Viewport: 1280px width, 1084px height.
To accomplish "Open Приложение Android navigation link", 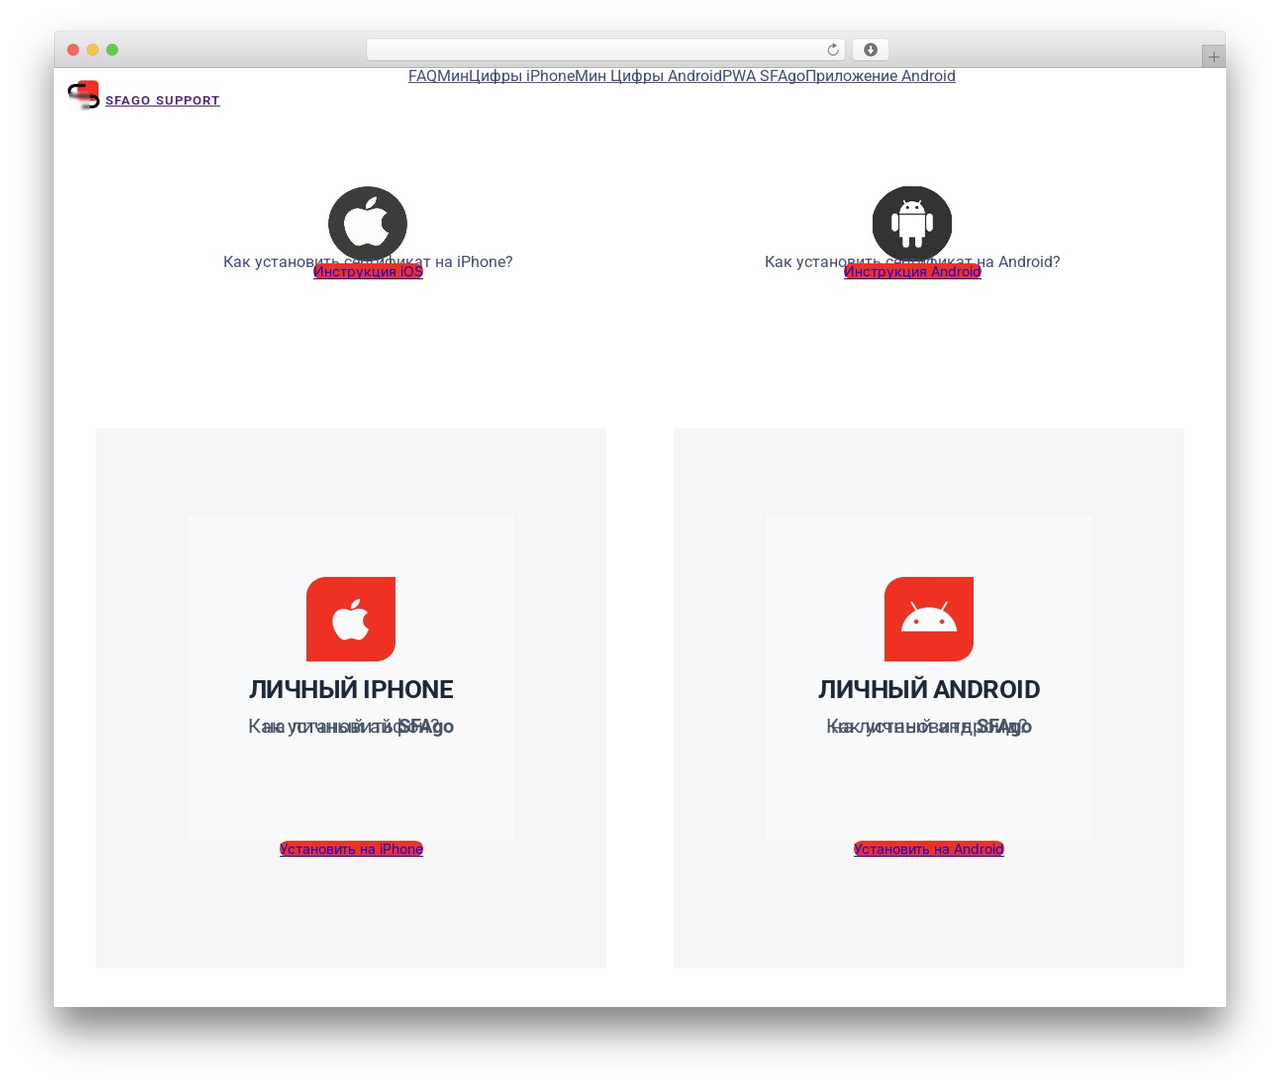I will pos(881,76).
